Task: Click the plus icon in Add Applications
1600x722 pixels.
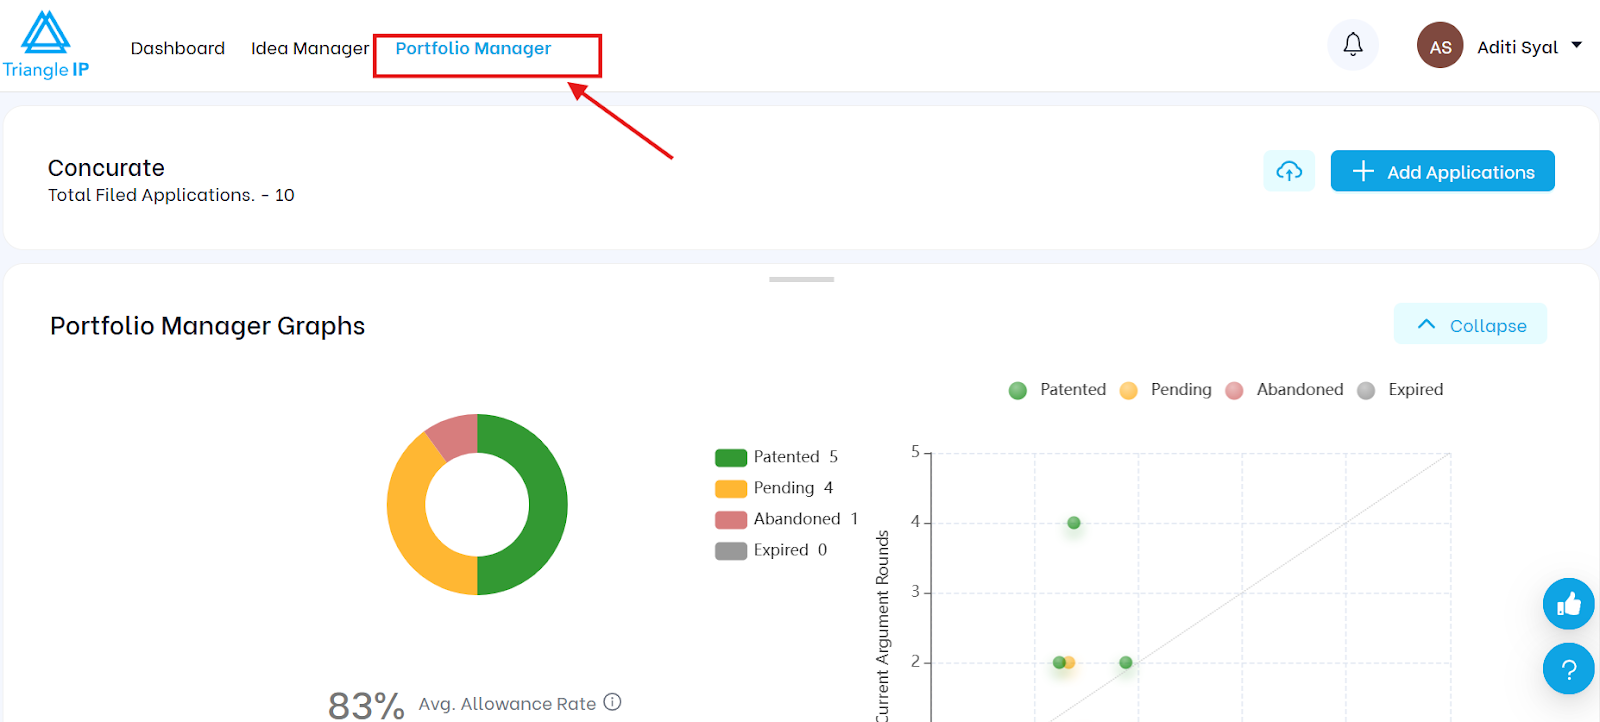Action: coord(1363,171)
